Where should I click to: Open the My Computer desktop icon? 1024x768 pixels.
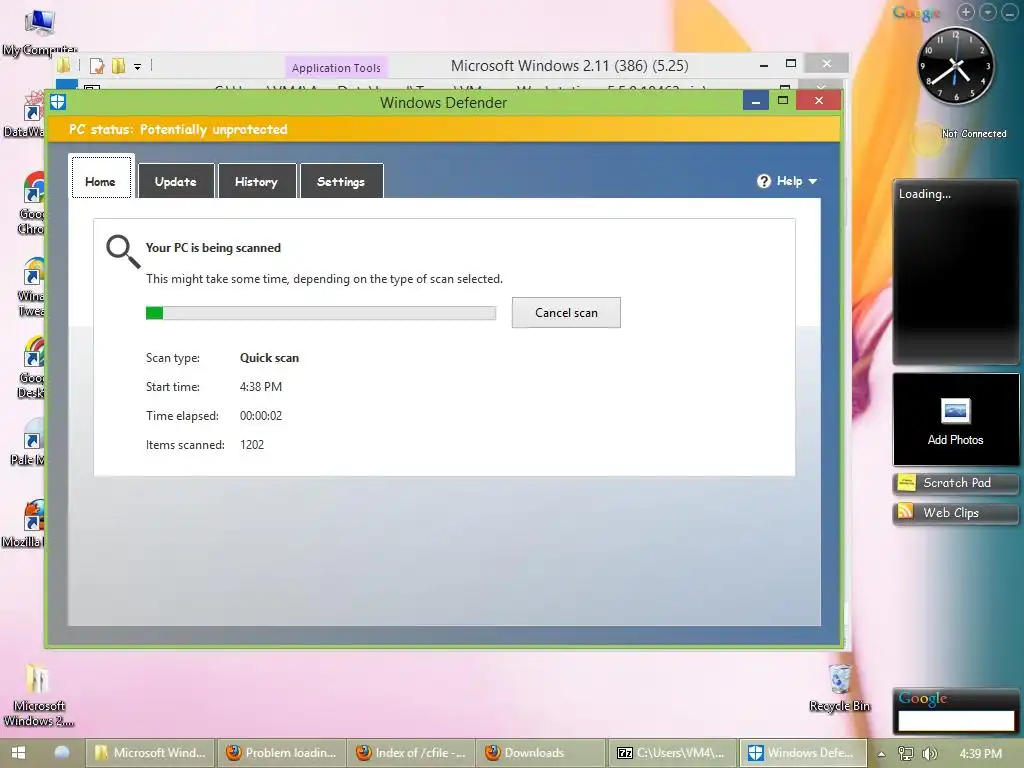tap(39, 32)
